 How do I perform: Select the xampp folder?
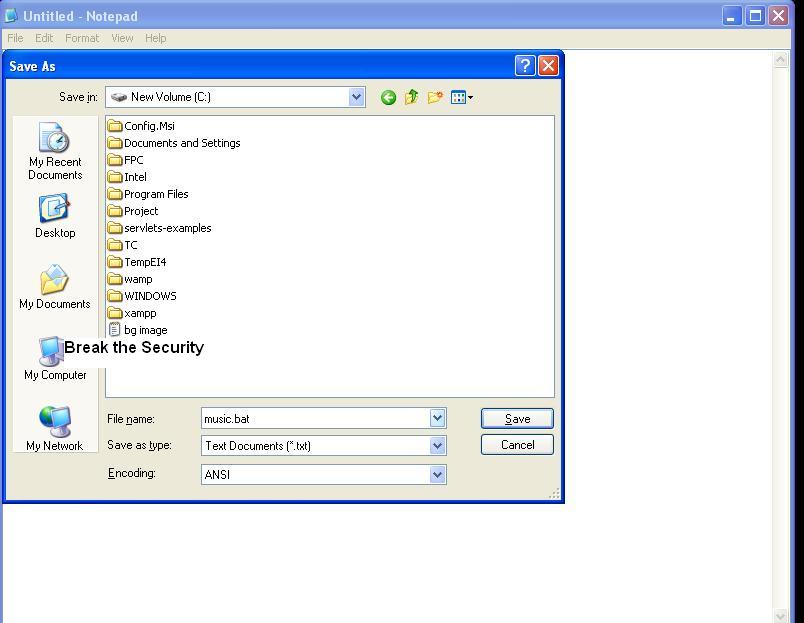(132, 313)
